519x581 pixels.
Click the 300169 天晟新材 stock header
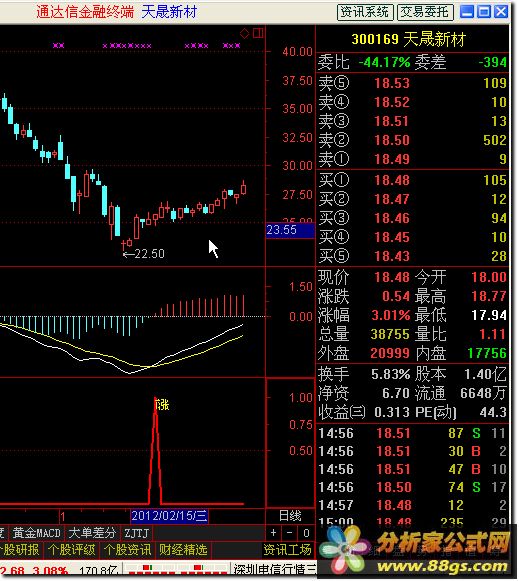(408, 39)
